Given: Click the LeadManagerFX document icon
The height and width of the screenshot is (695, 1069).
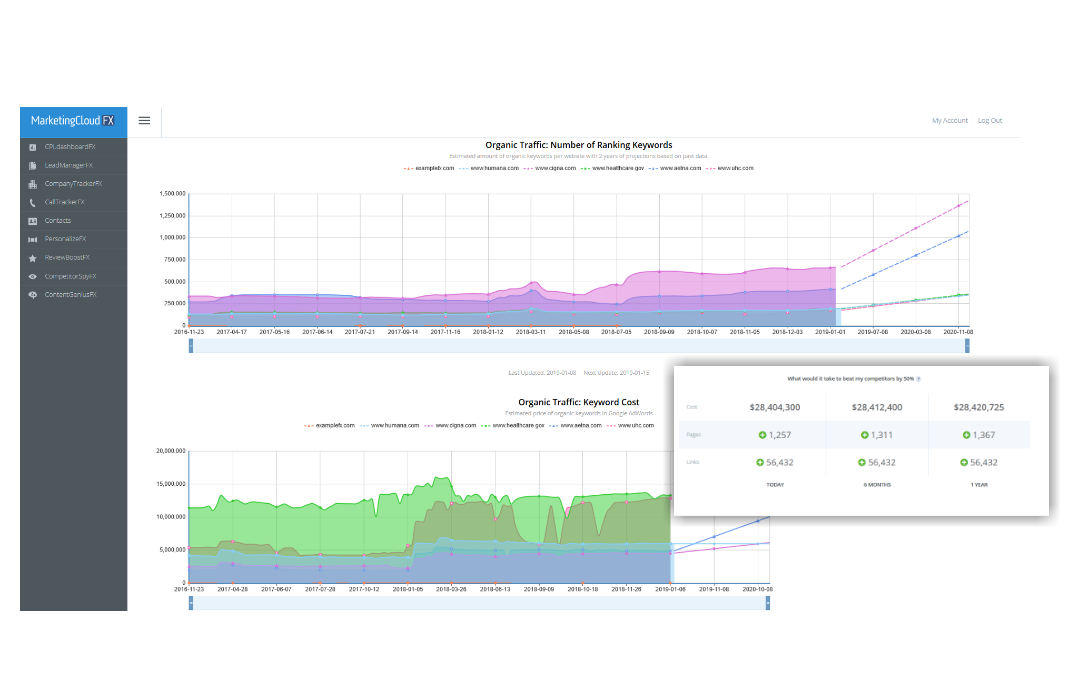Looking at the screenshot, I should pos(32,166).
